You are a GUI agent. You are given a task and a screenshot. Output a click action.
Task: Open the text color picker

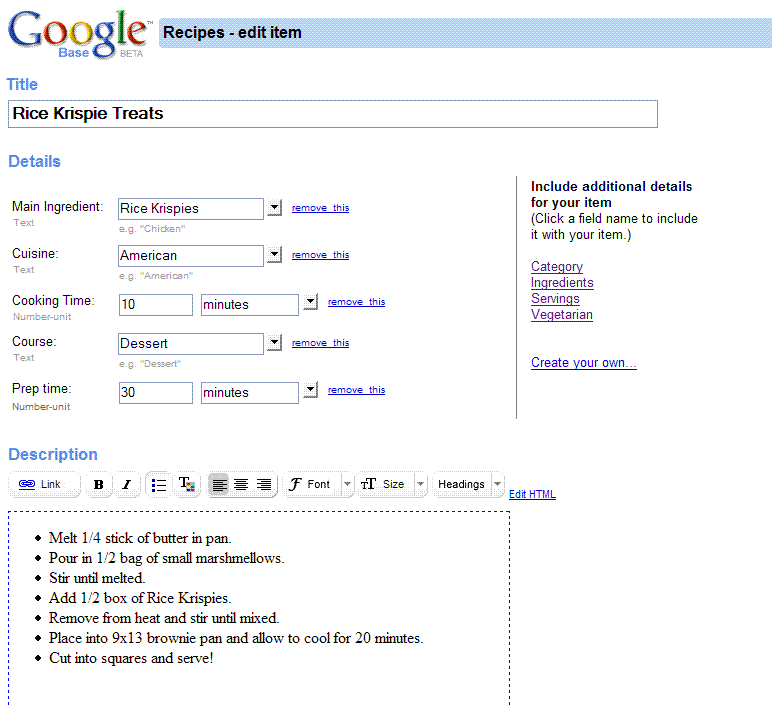(187, 484)
